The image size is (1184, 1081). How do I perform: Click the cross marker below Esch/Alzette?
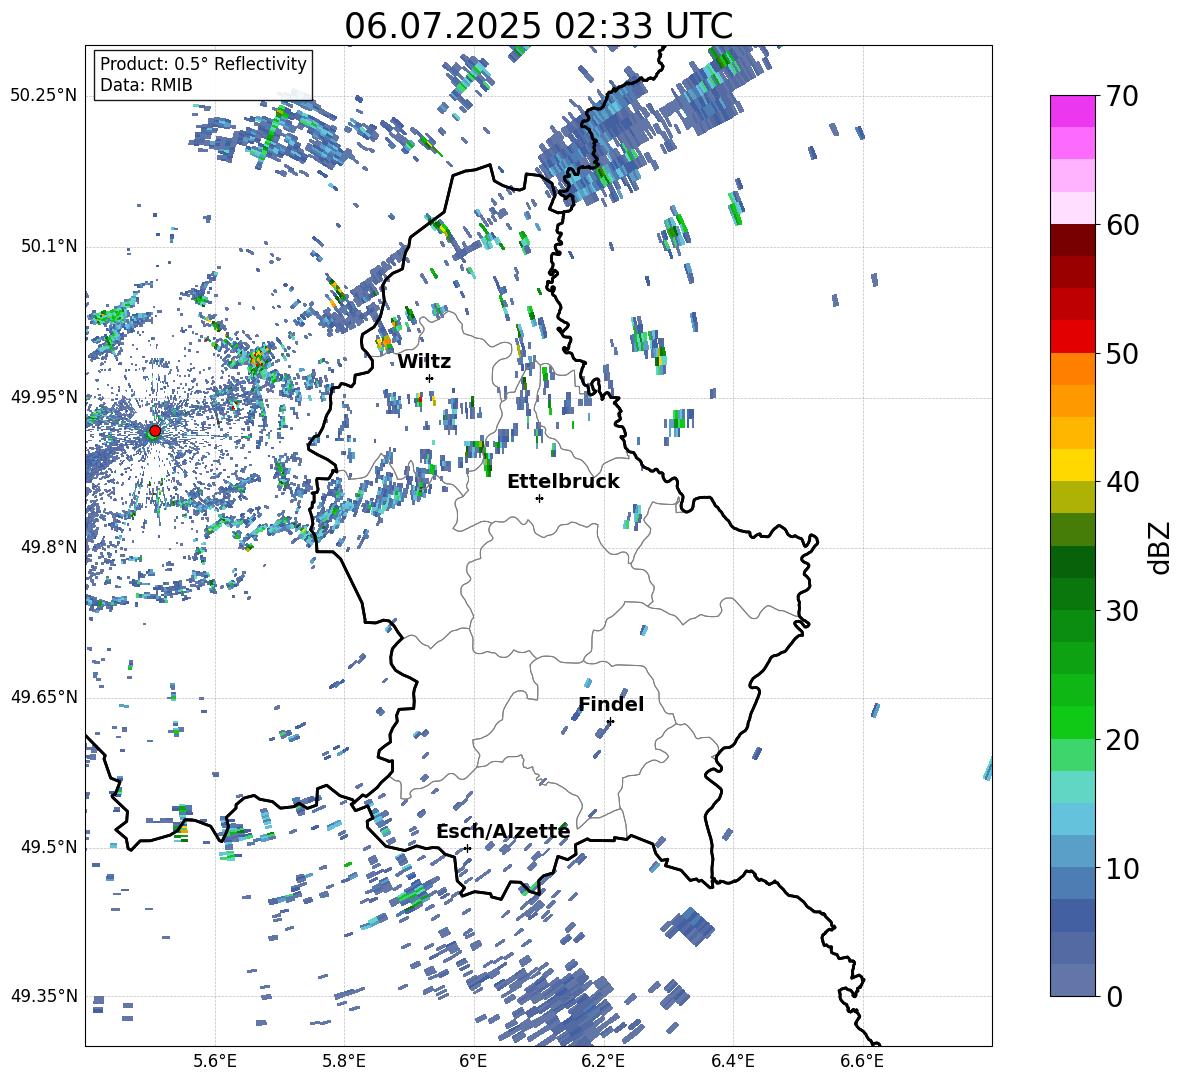[x=467, y=848]
